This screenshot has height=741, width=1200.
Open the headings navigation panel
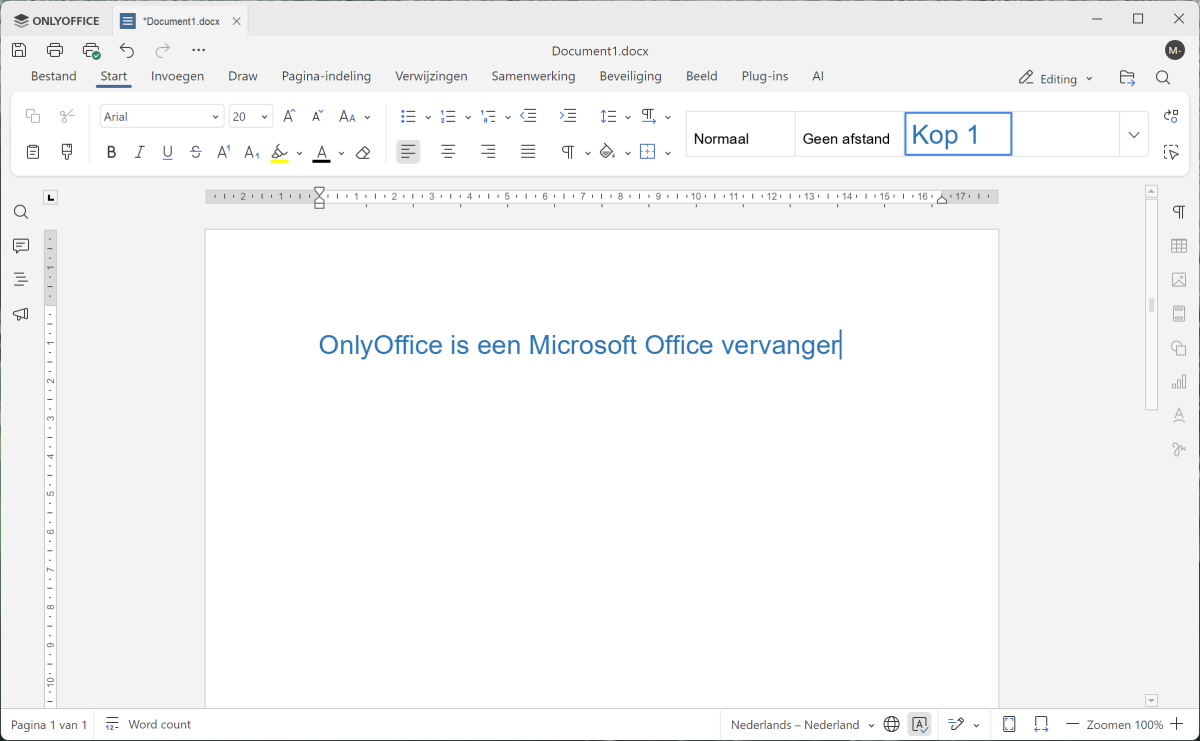click(x=21, y=280)
